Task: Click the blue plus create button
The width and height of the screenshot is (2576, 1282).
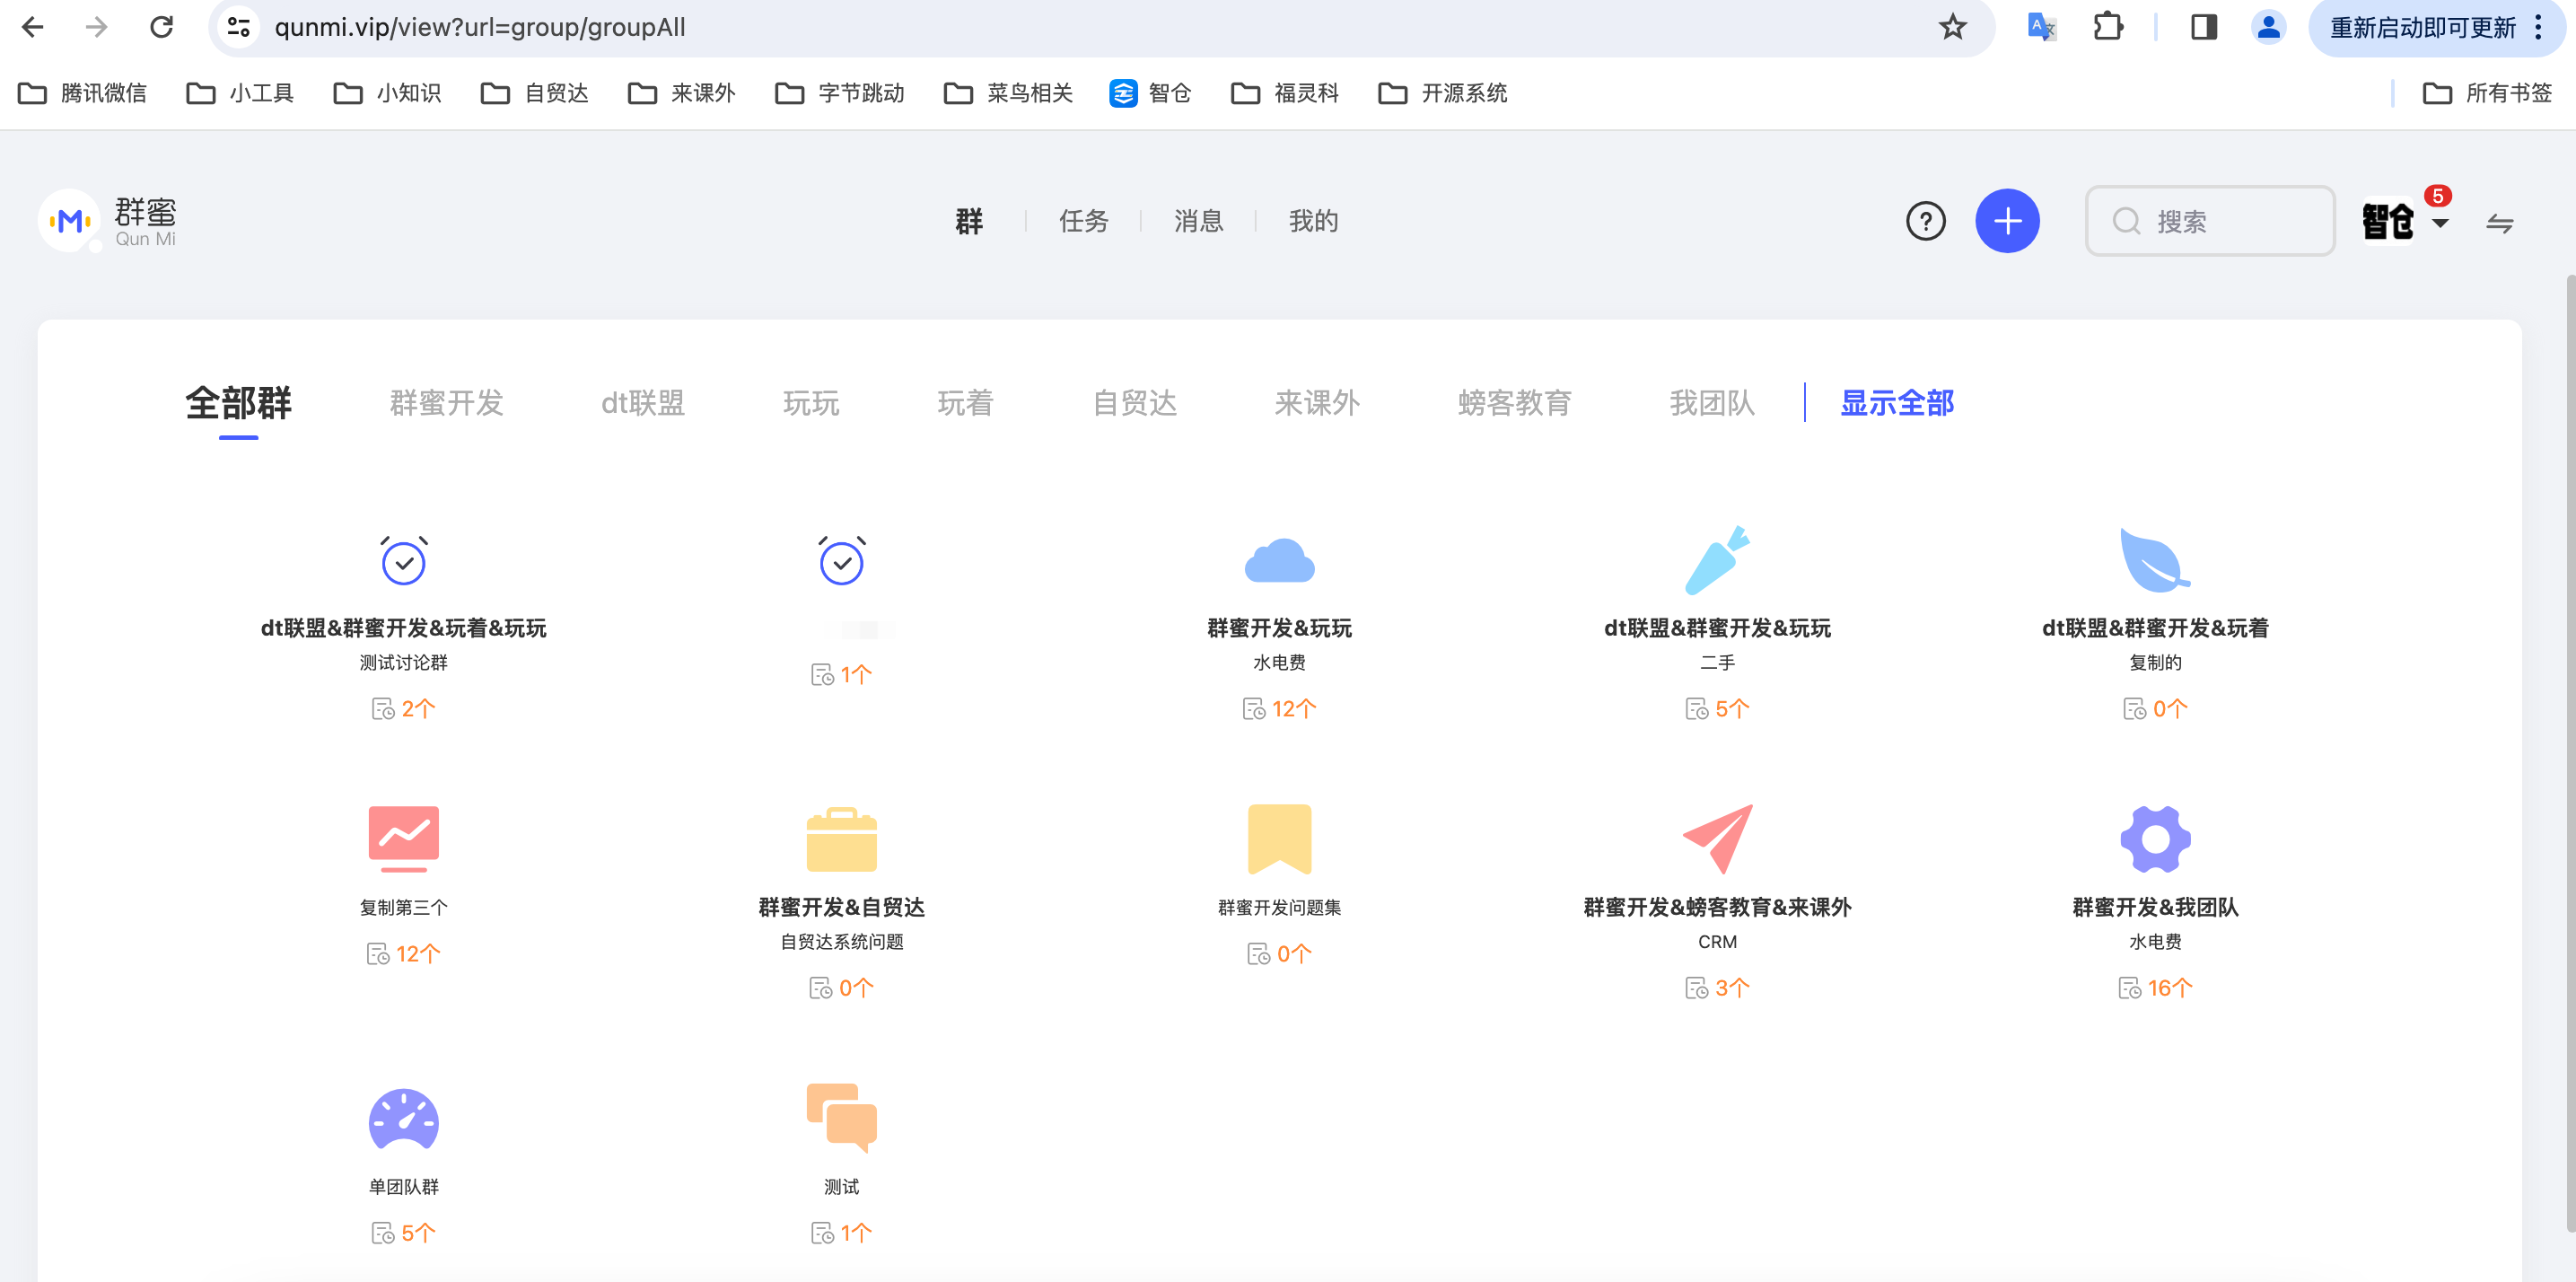Action: coord(2007,221)
